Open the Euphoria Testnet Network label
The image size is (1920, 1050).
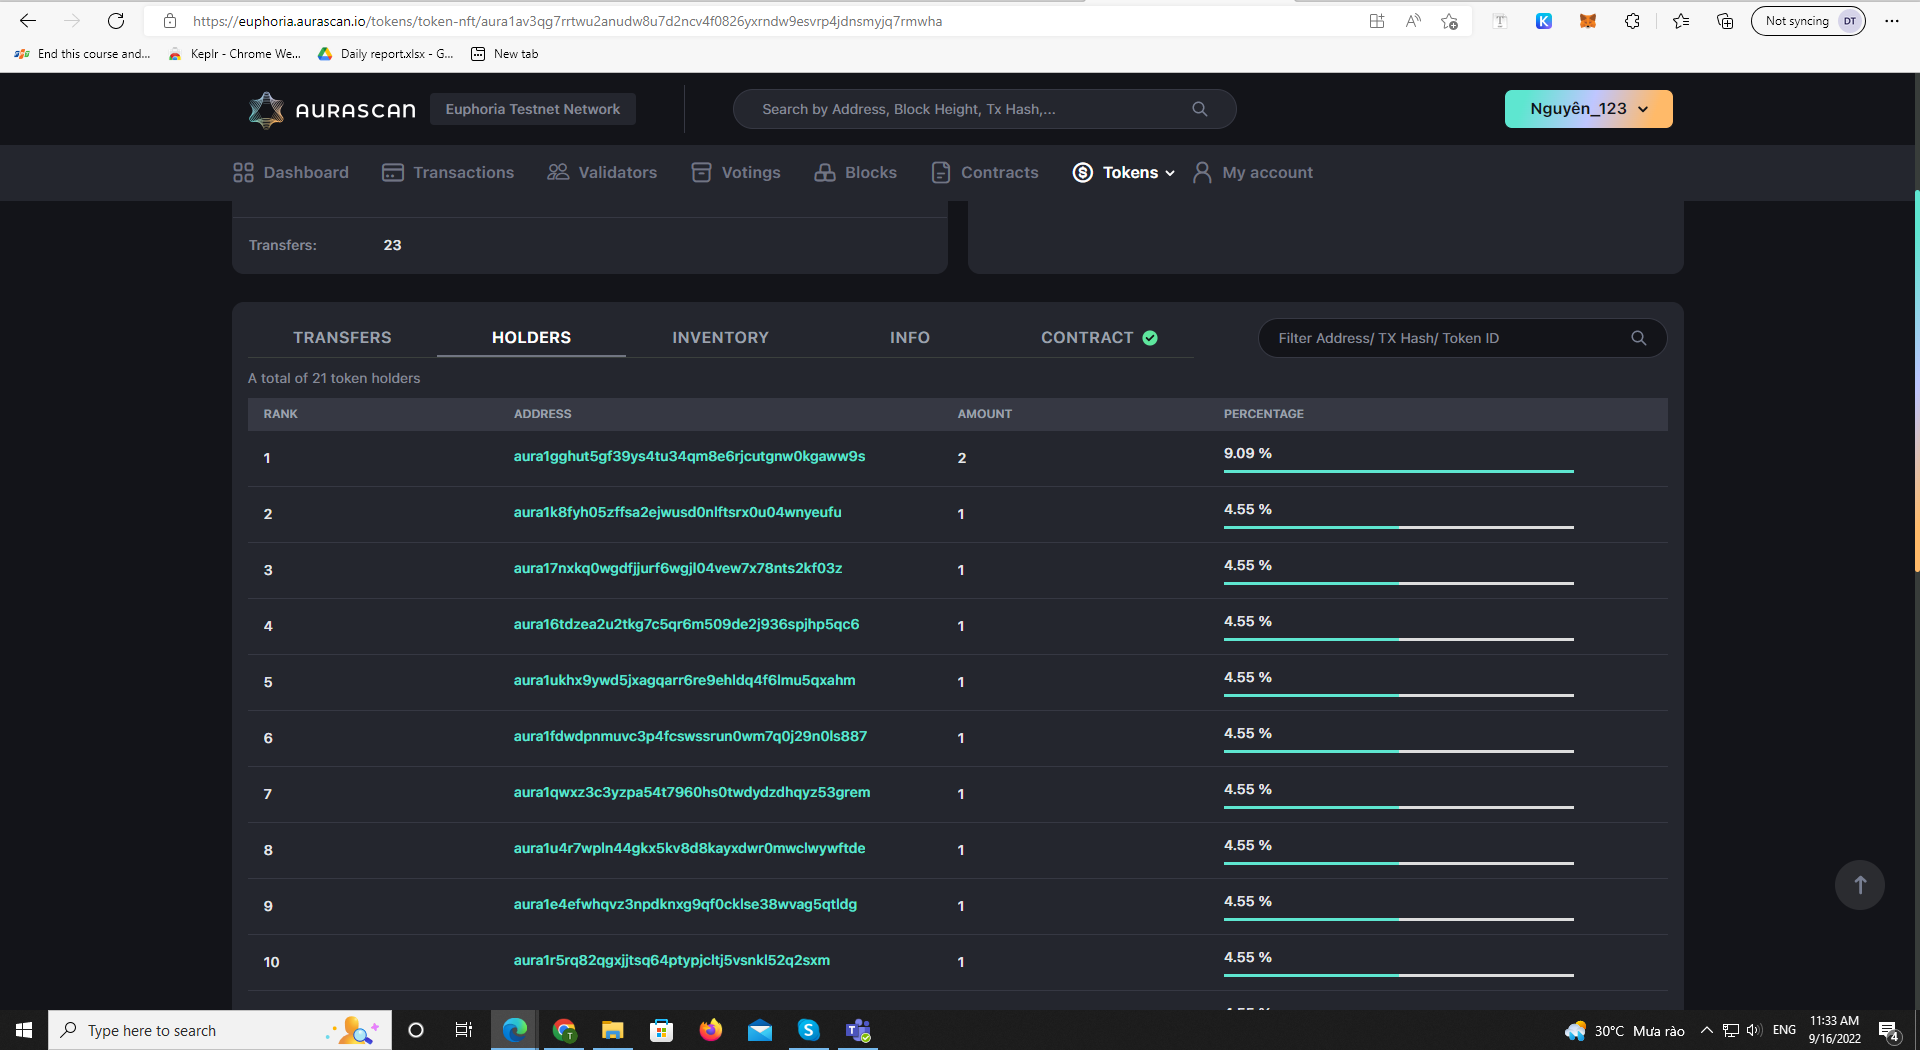tap(532, 108)
